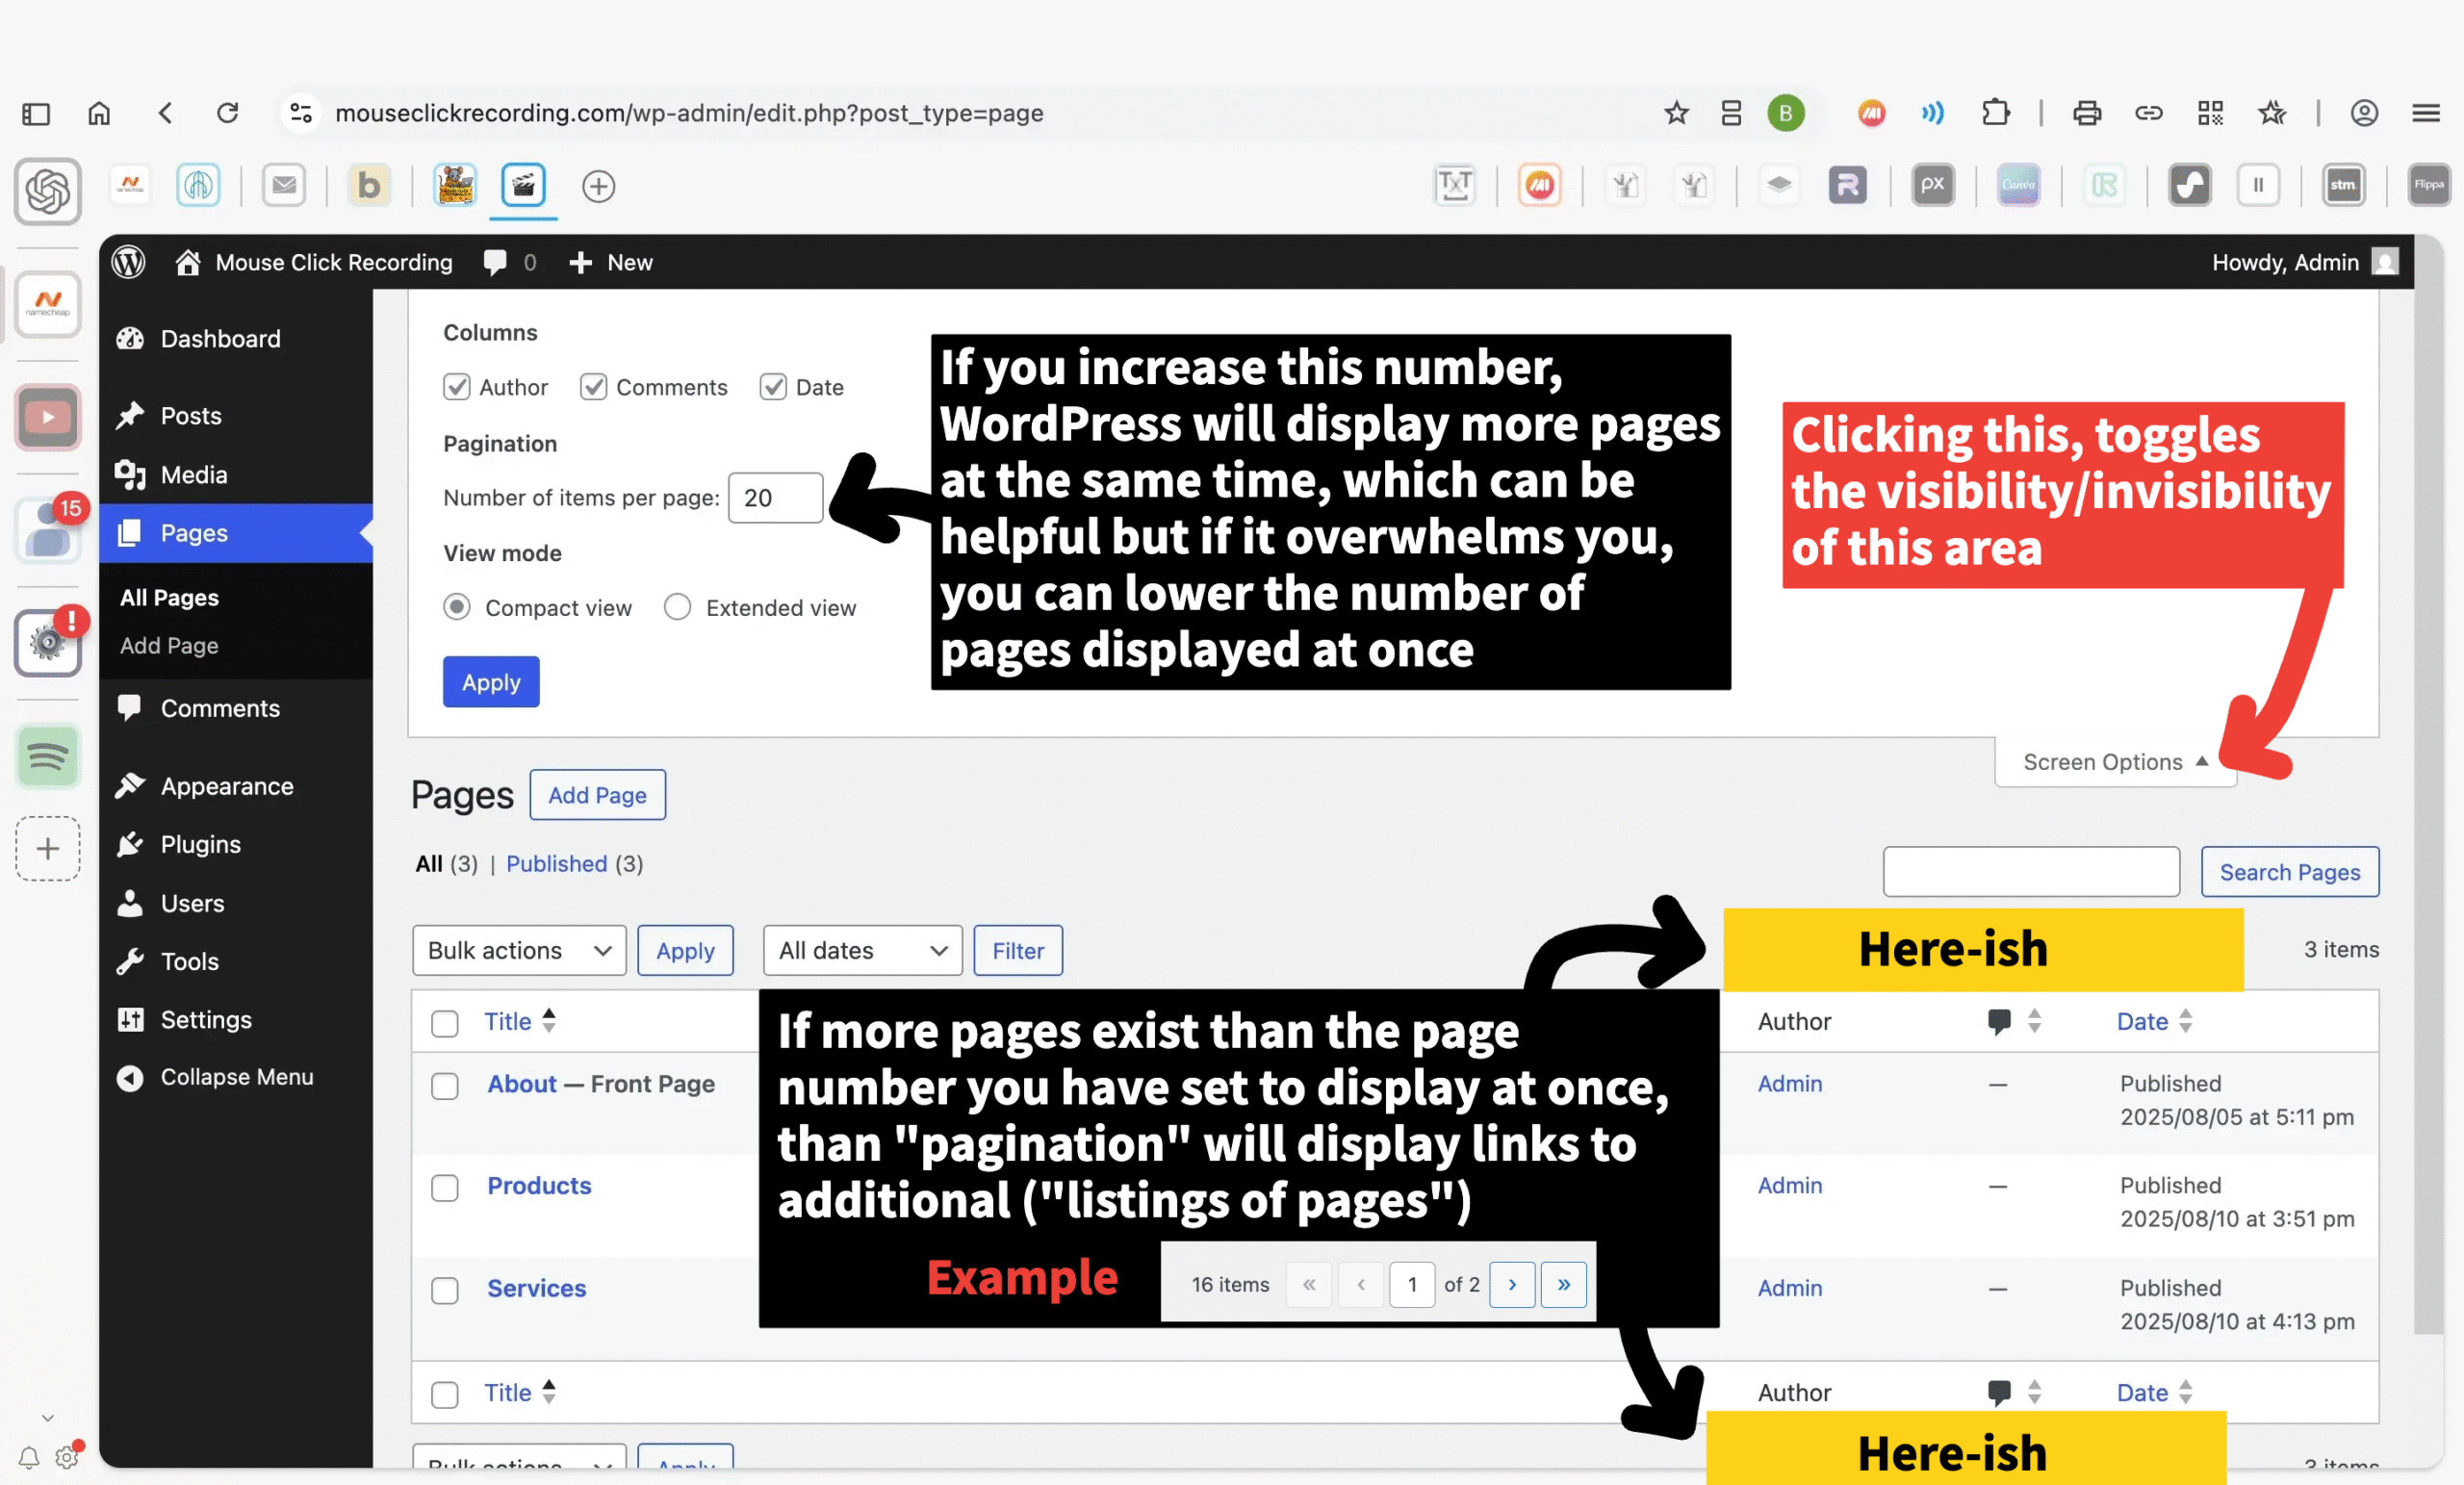This screenshot has width=2464, height=1485.
Task: Click the items per page field
Action: tap(775, 498)
